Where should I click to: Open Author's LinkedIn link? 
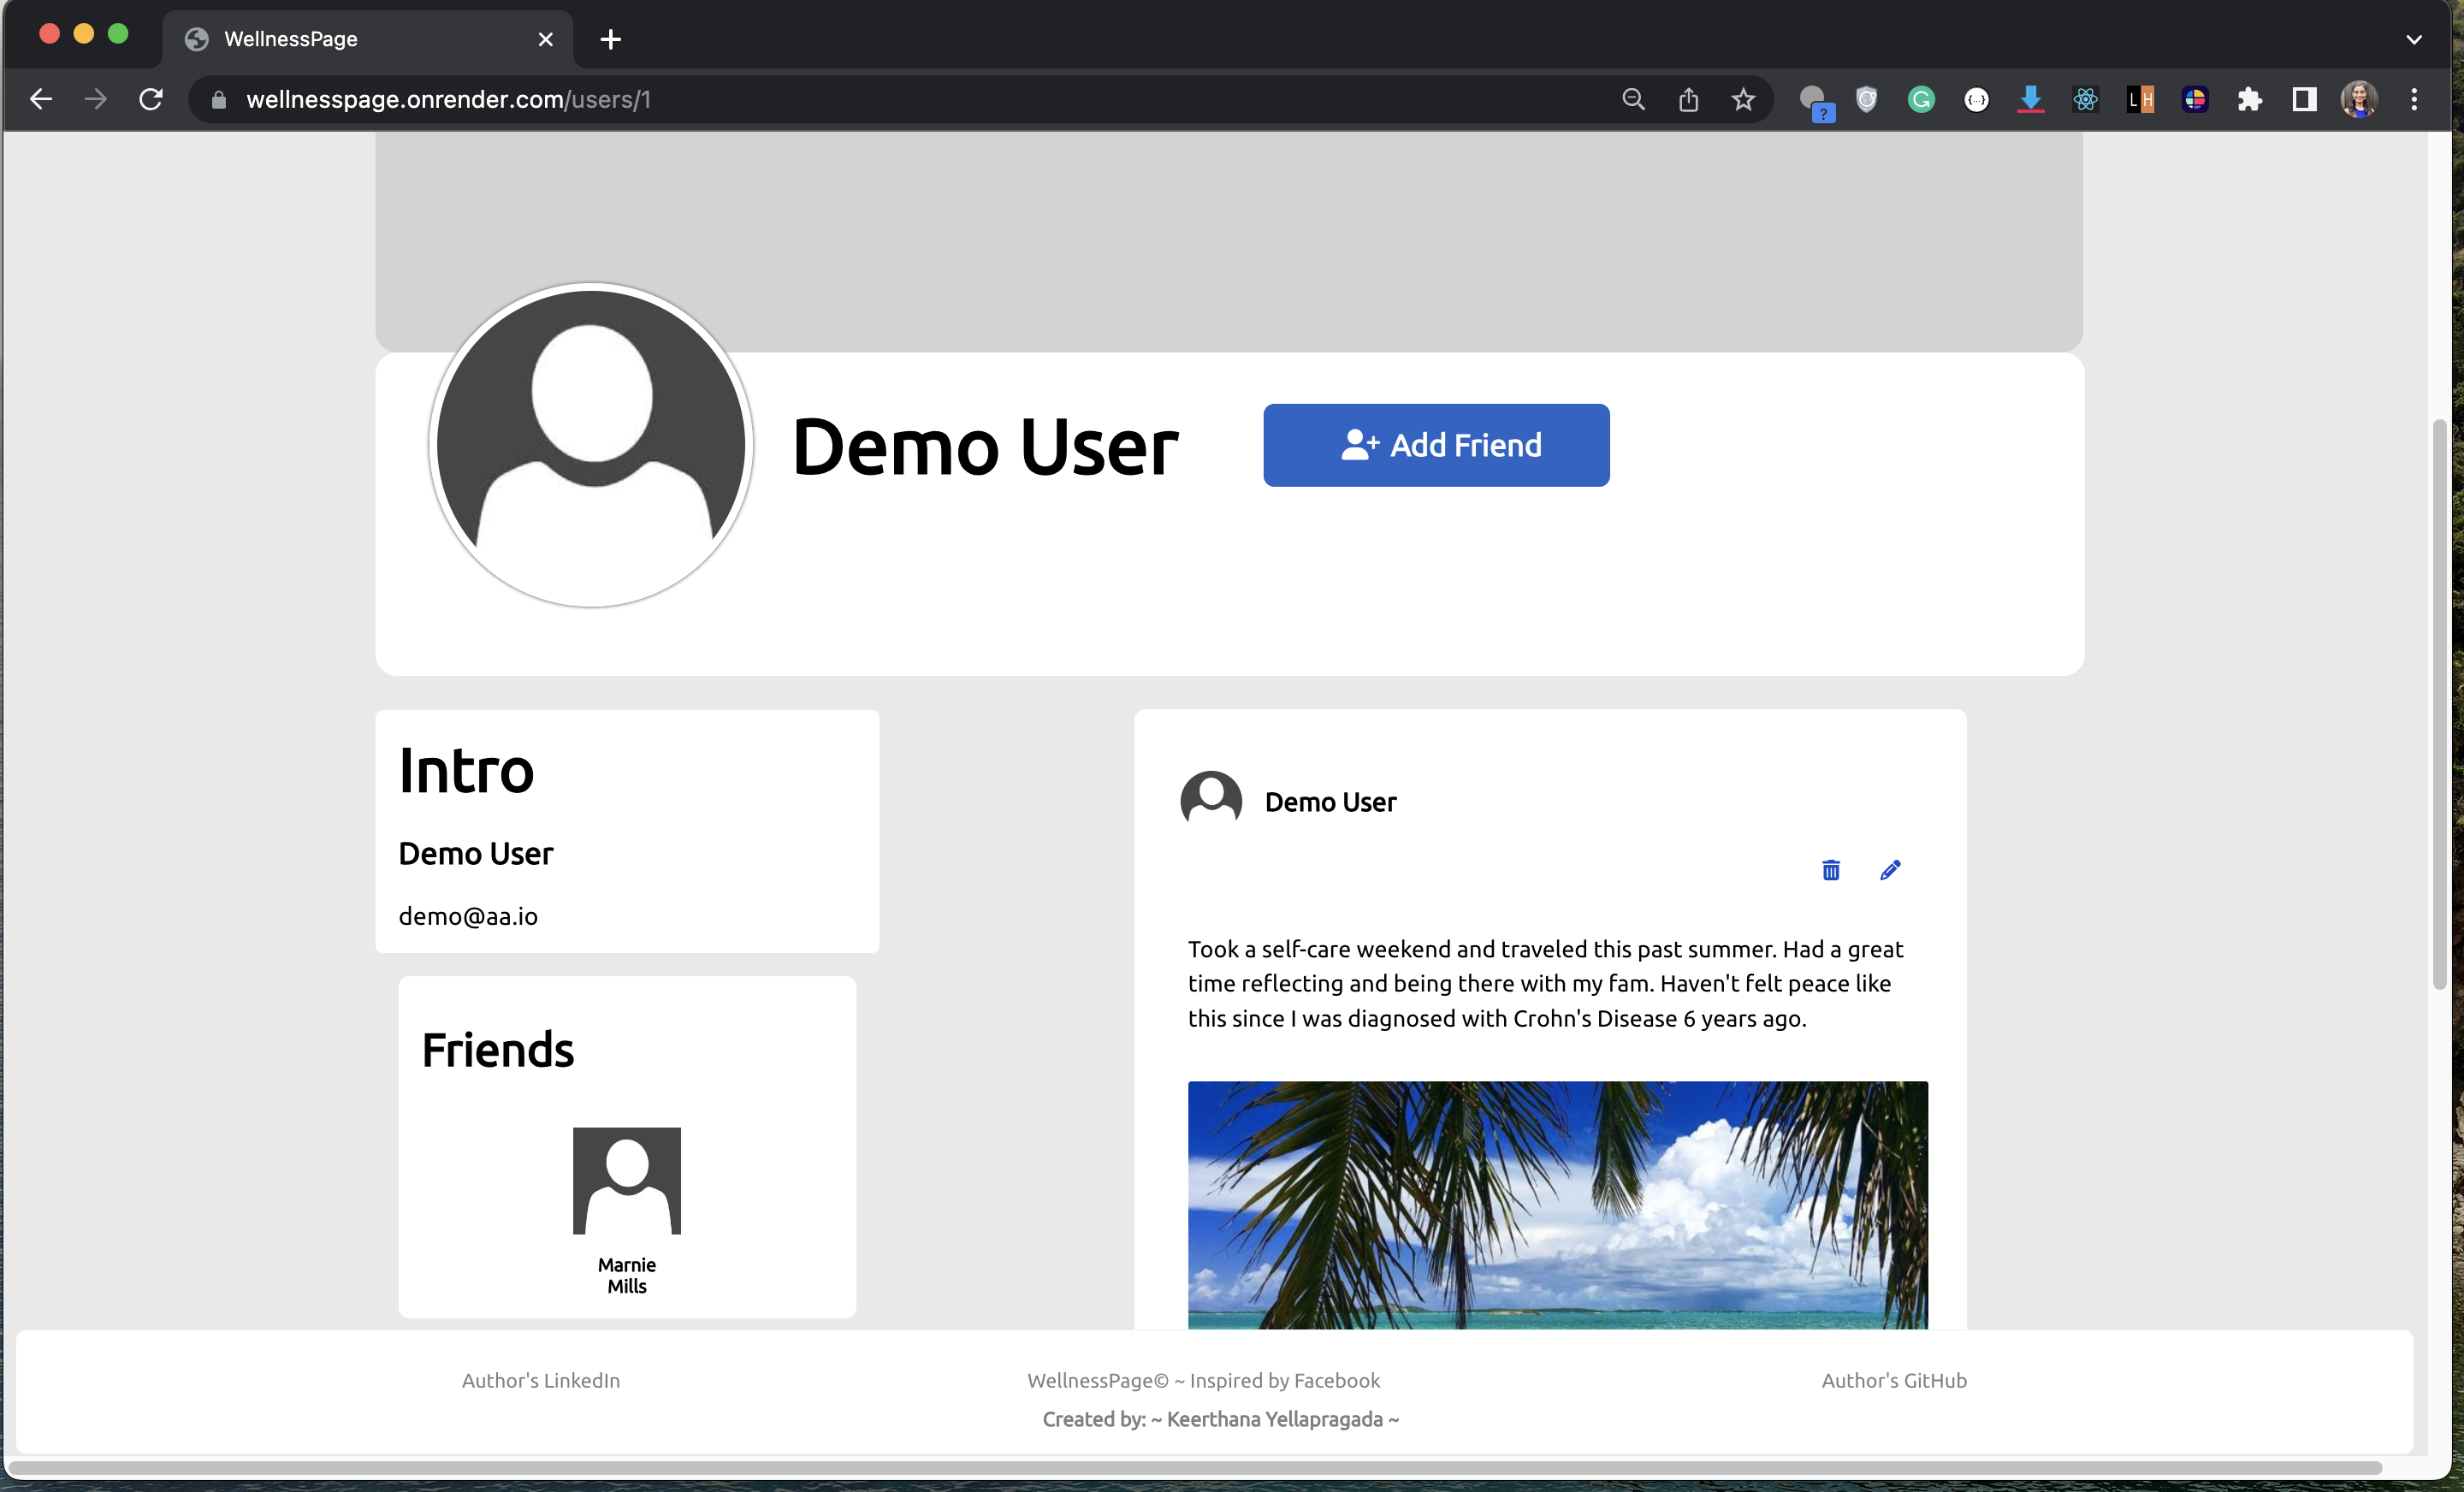(540, 1380)
